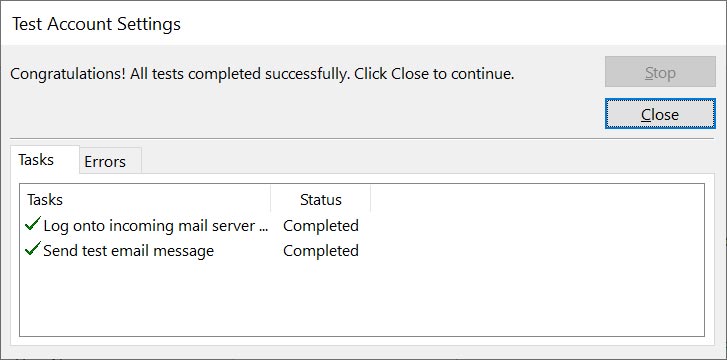The width and height of the screenshot is (727, 360).
Task: Click the Close button
Action: [x=660, y=114]
